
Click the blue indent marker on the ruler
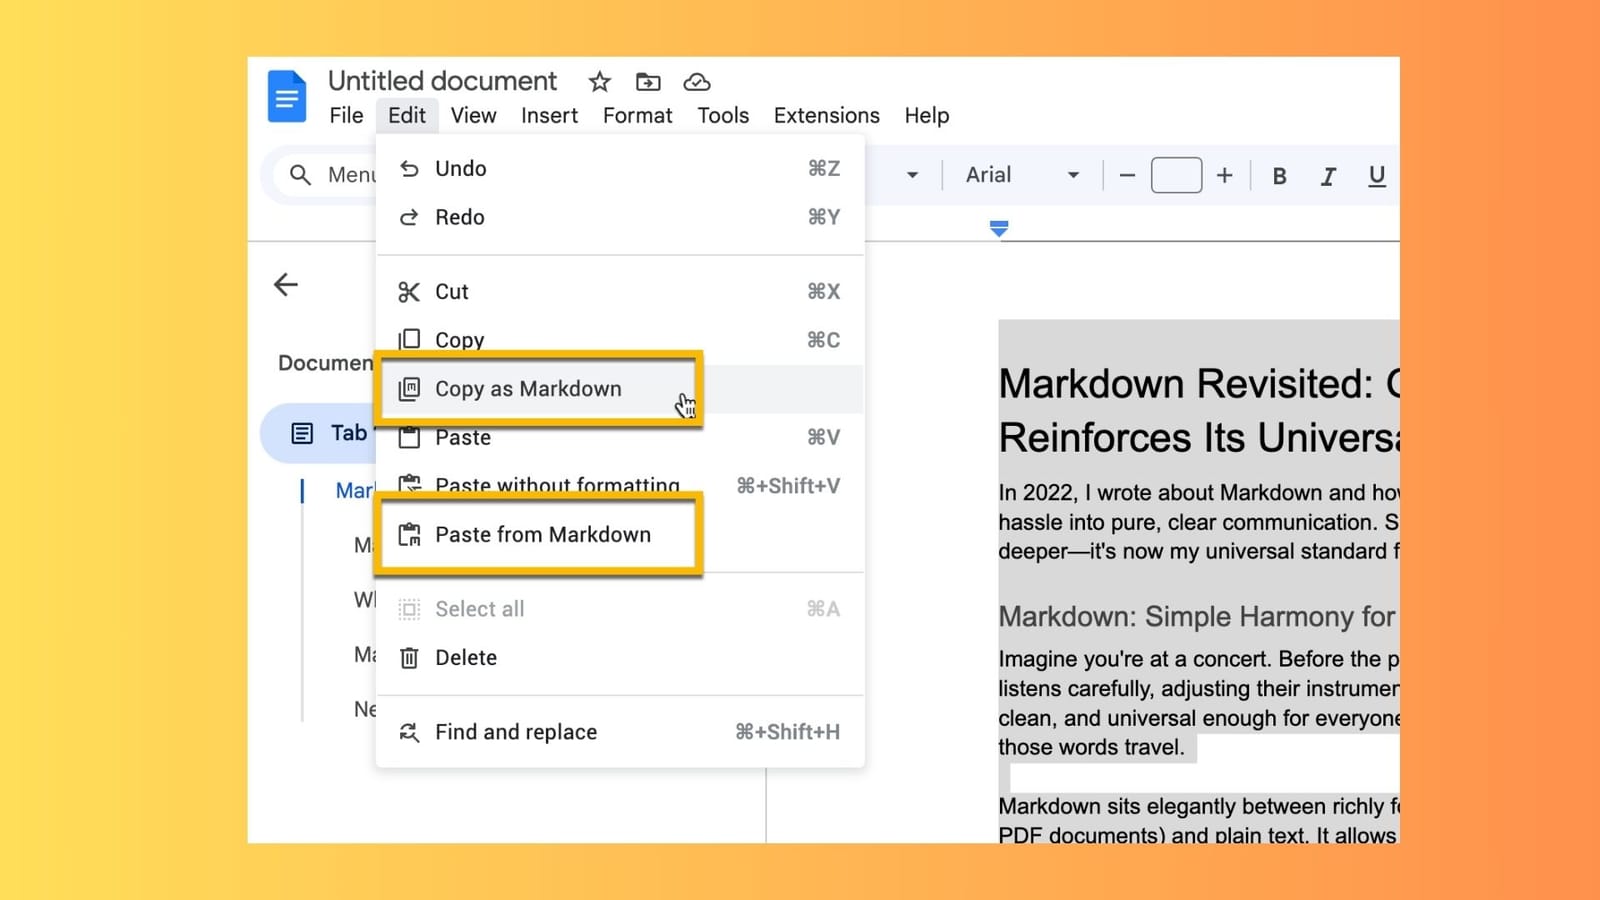[x=998, y=228]
